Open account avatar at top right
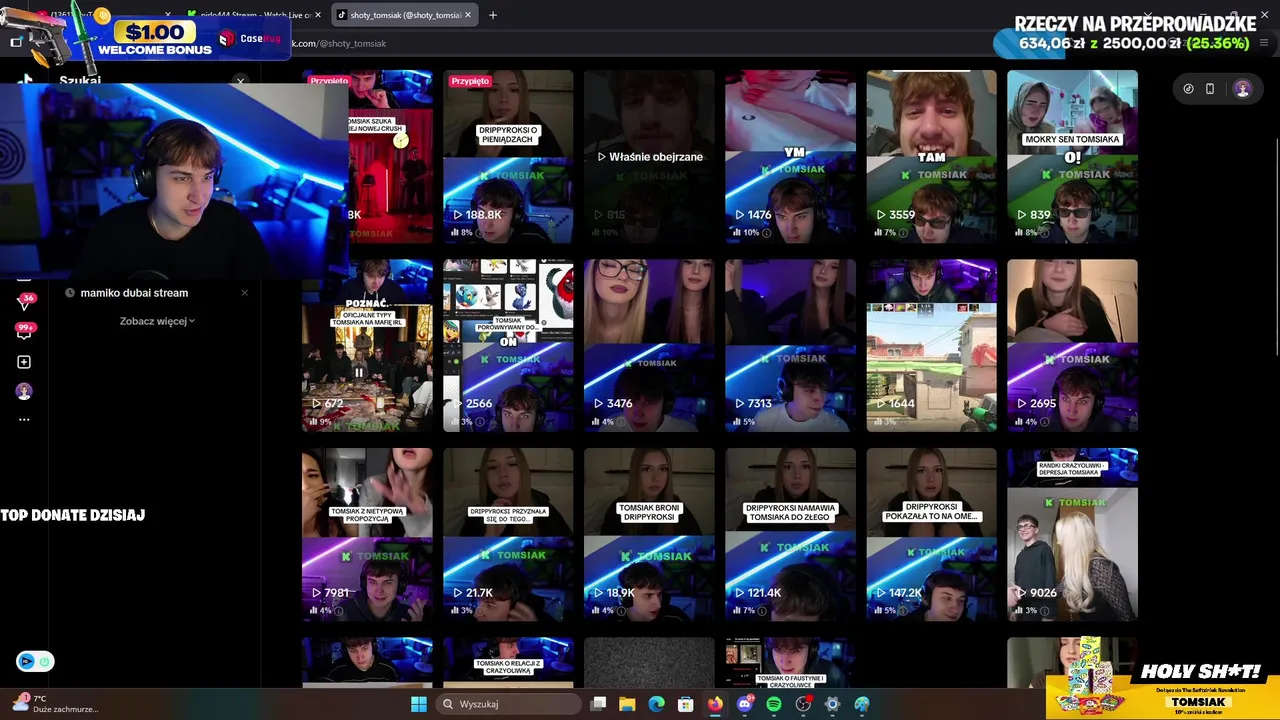 (x=1242, y=89)
